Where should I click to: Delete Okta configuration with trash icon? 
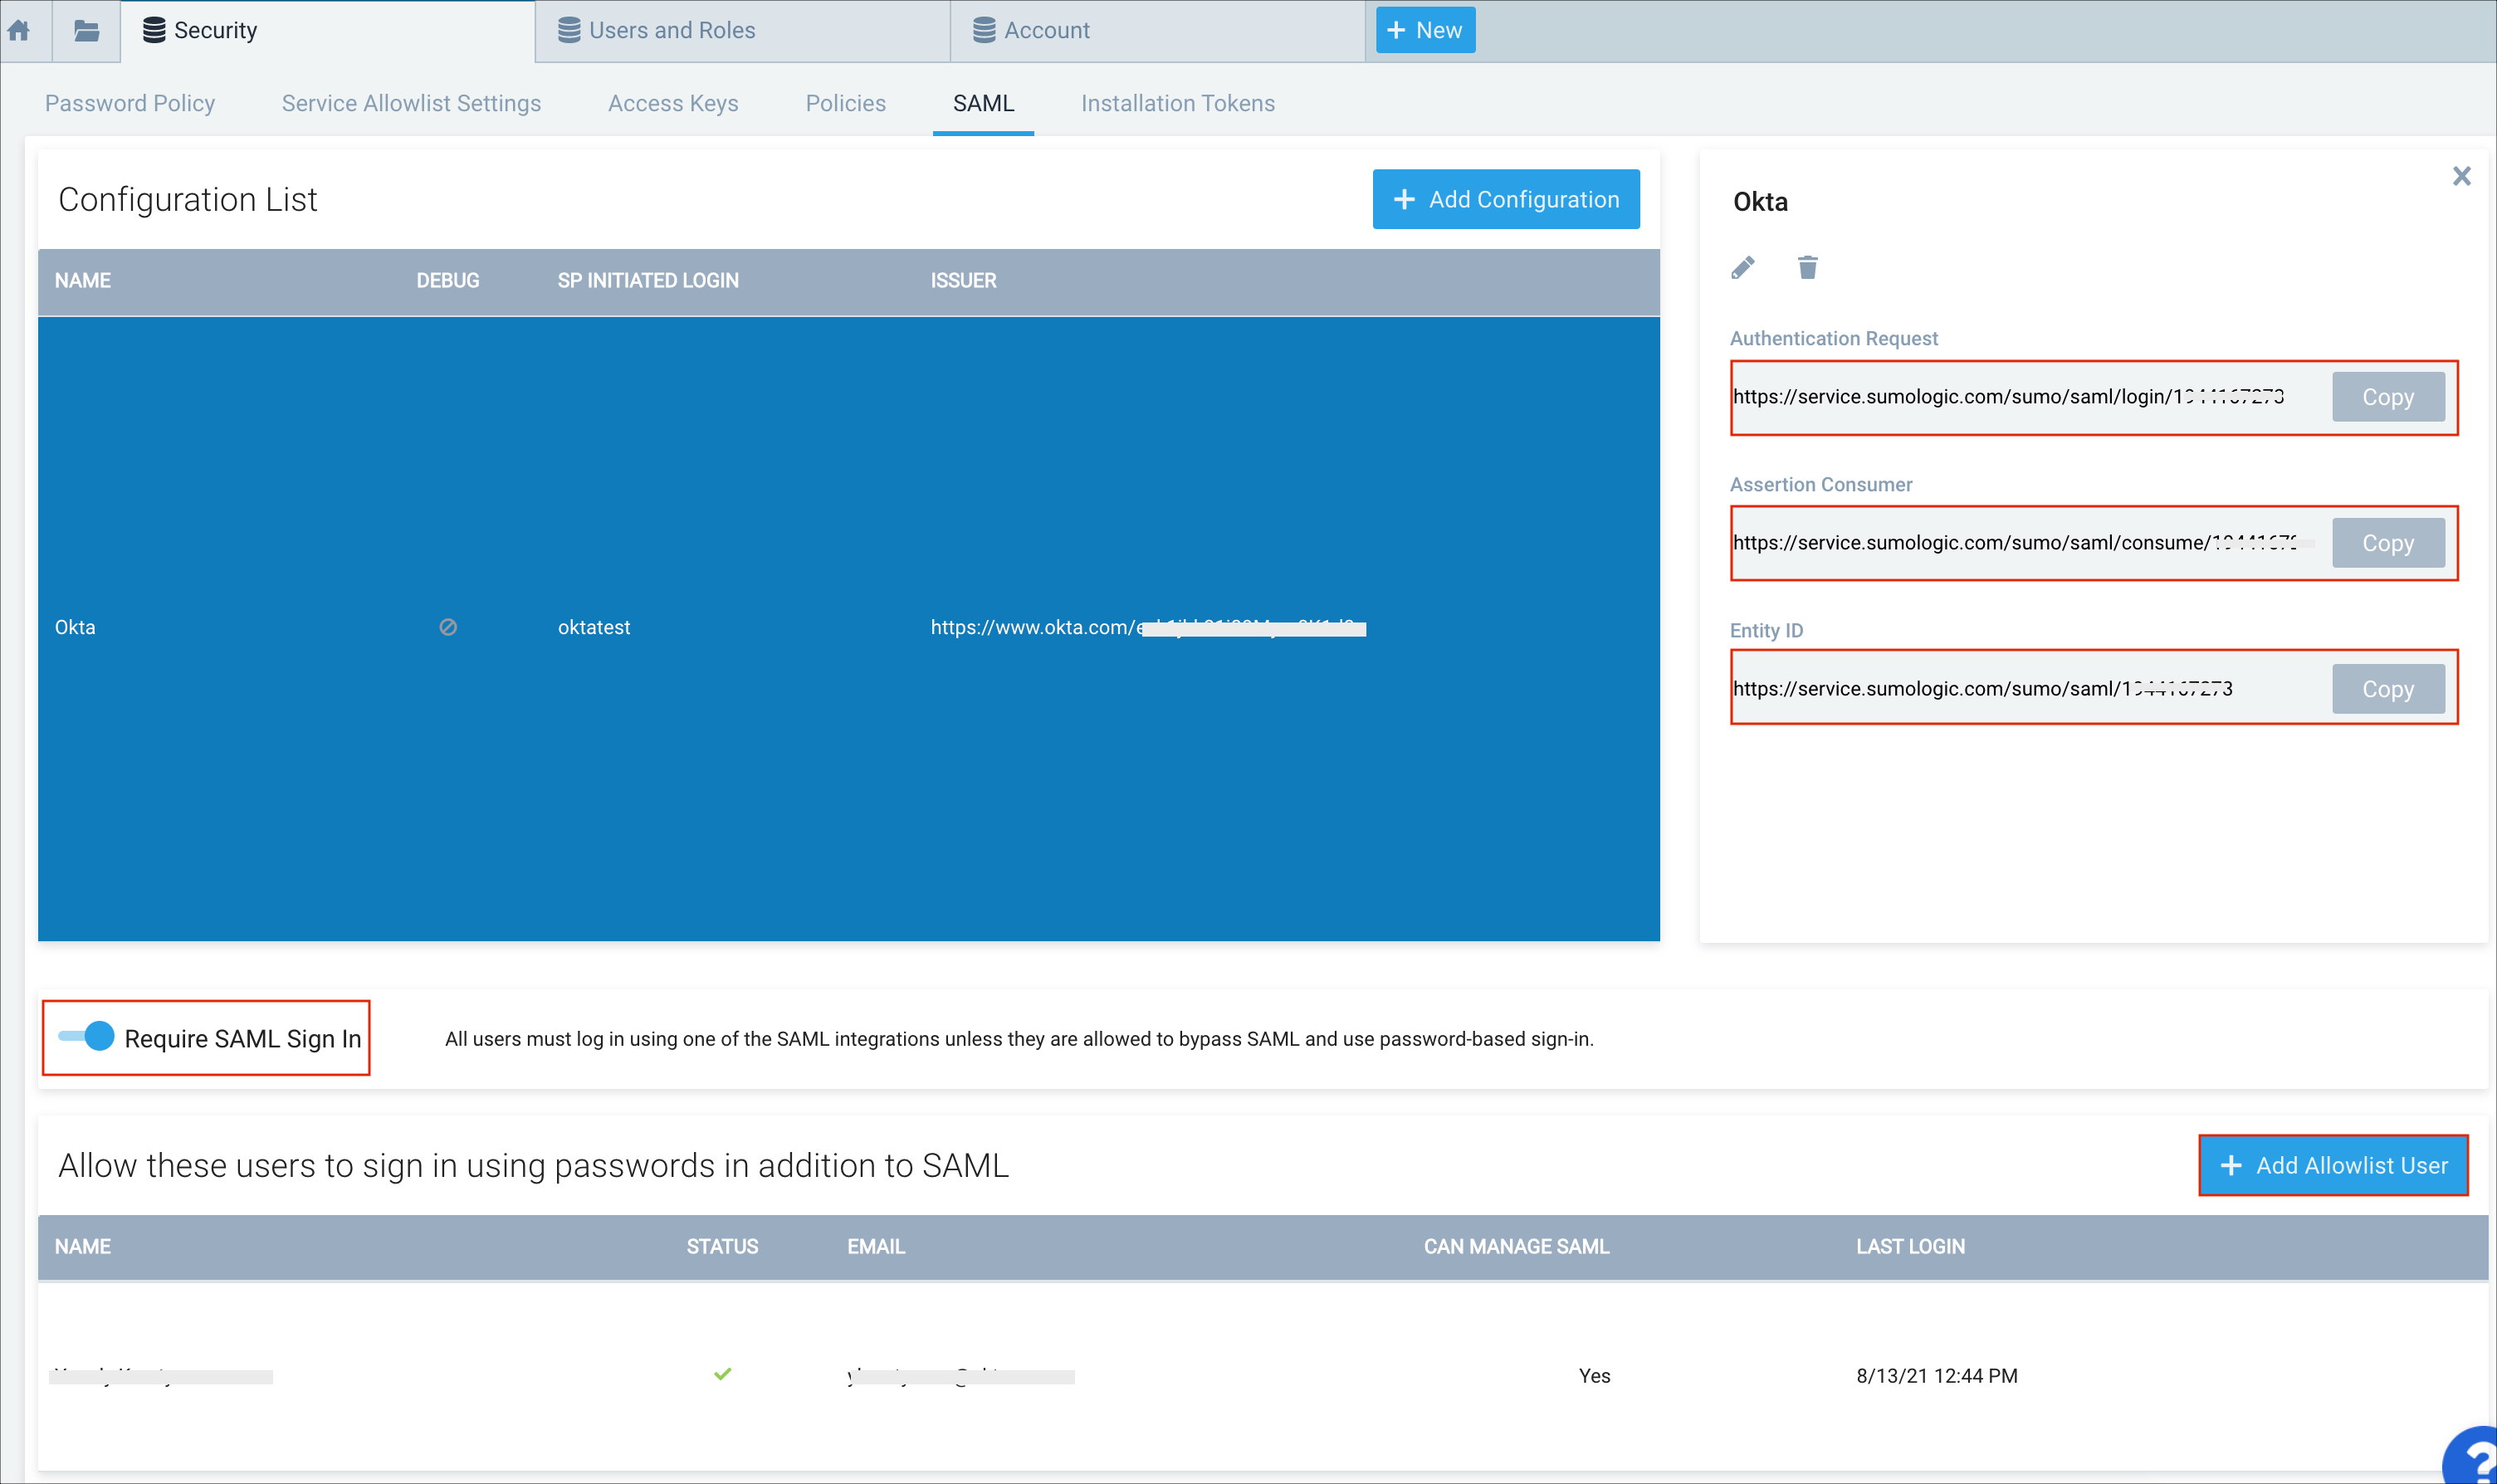[1807, 268]
